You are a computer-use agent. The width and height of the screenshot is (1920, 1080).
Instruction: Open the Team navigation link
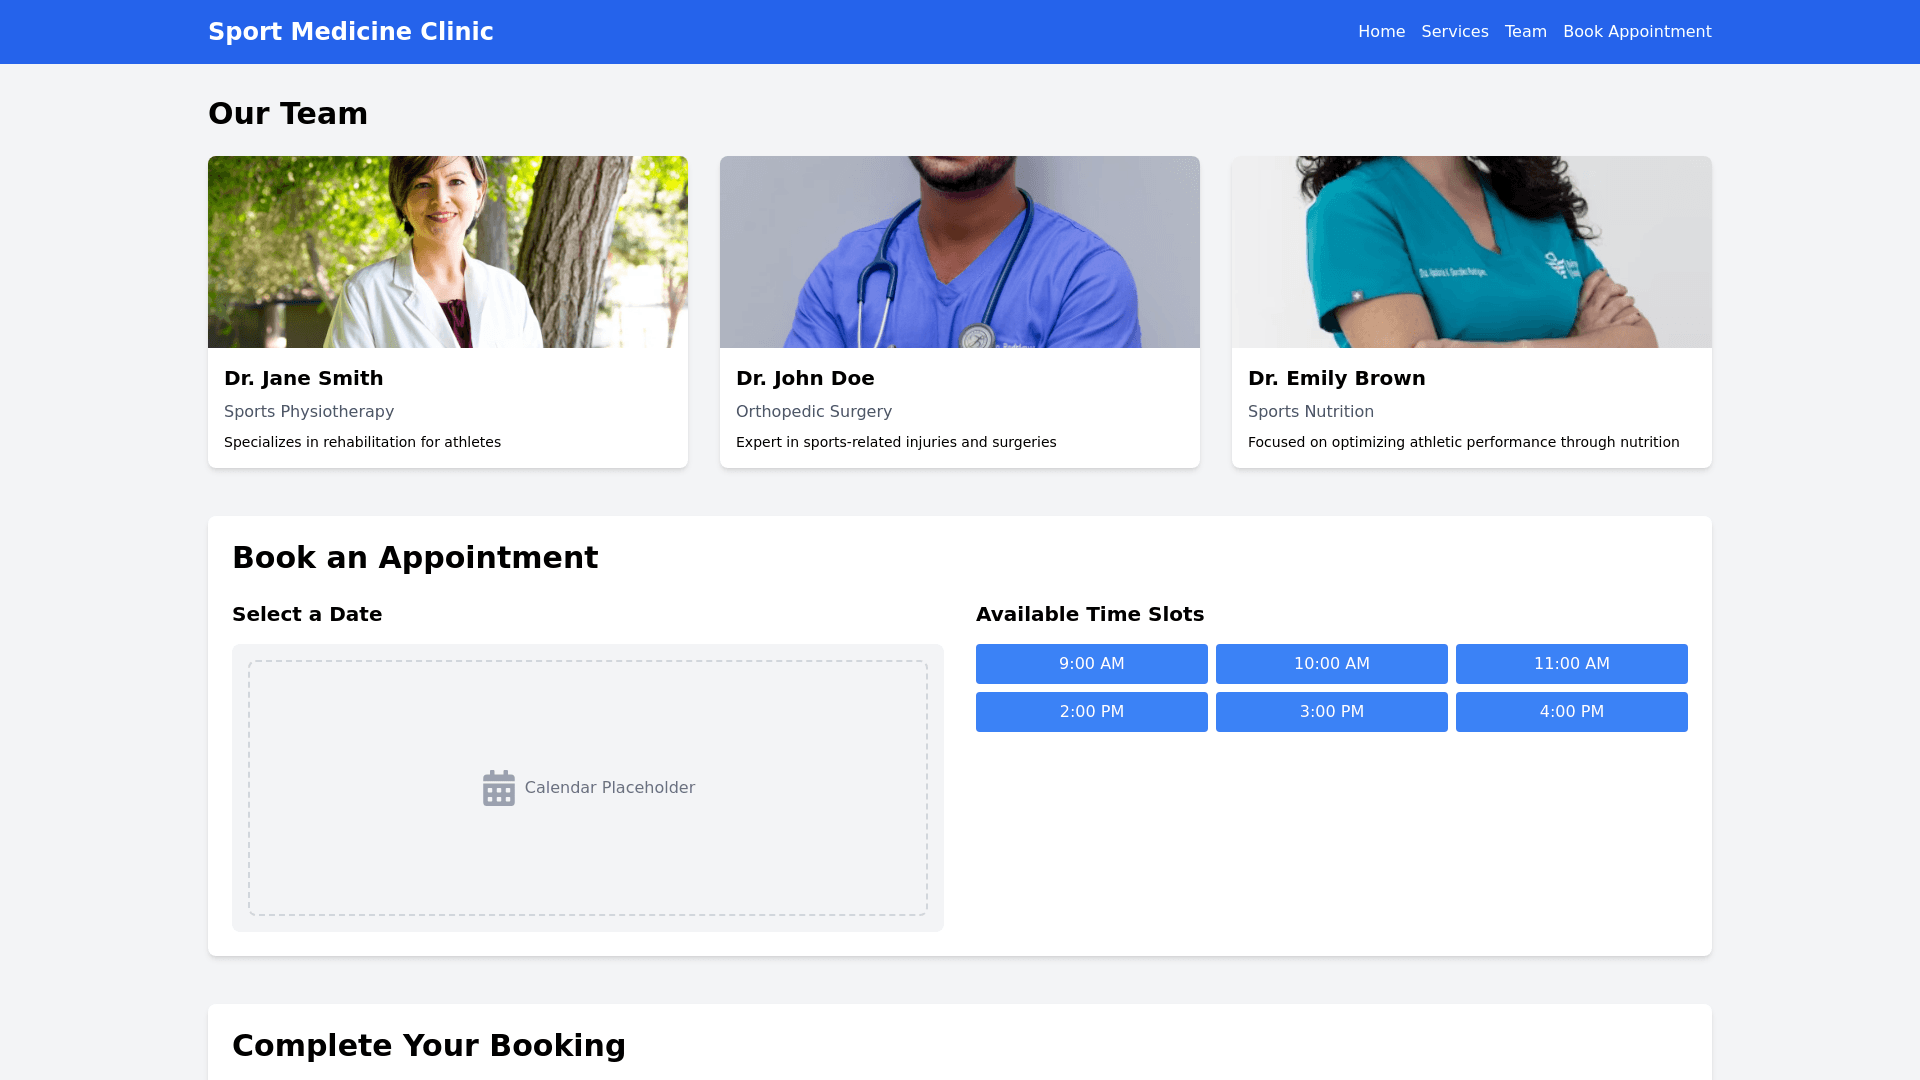(x=1525, y=32)
